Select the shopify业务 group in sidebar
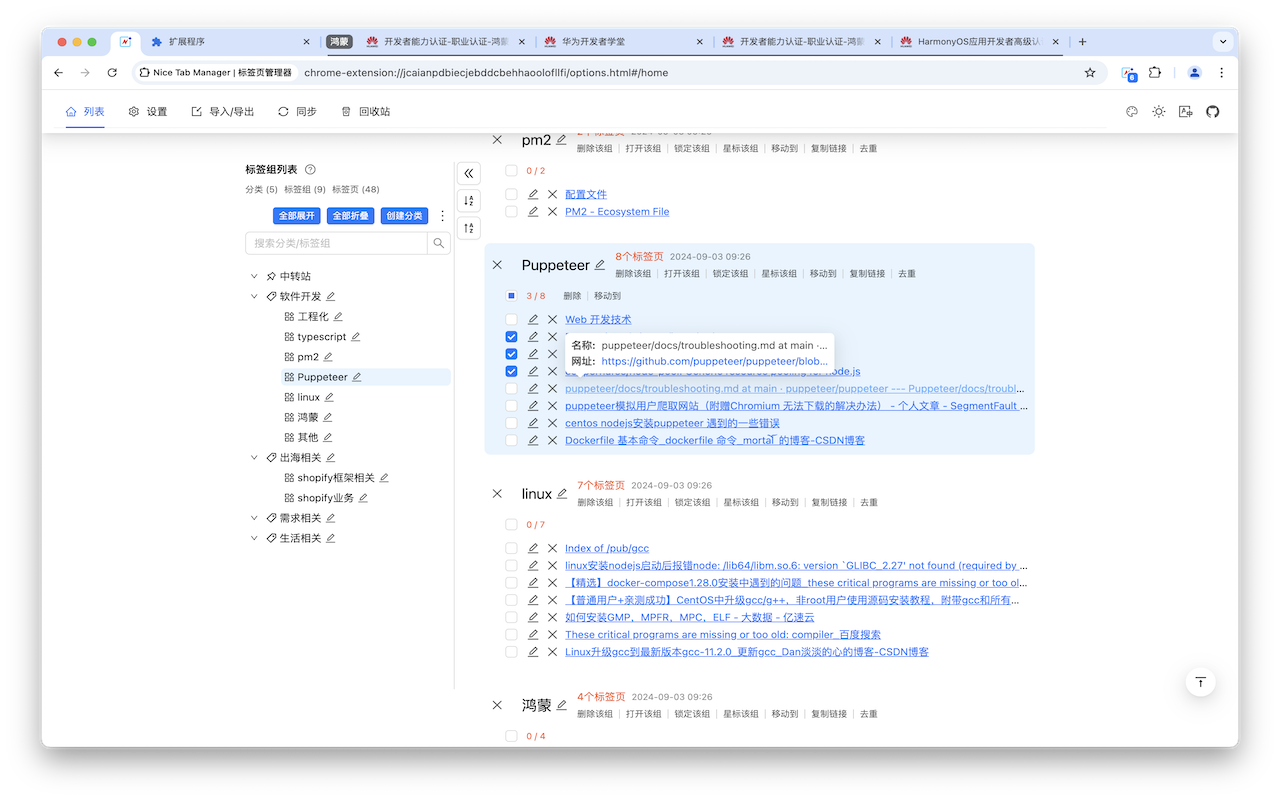Viewport: 1280px width, 800px height. coord(326,498)
